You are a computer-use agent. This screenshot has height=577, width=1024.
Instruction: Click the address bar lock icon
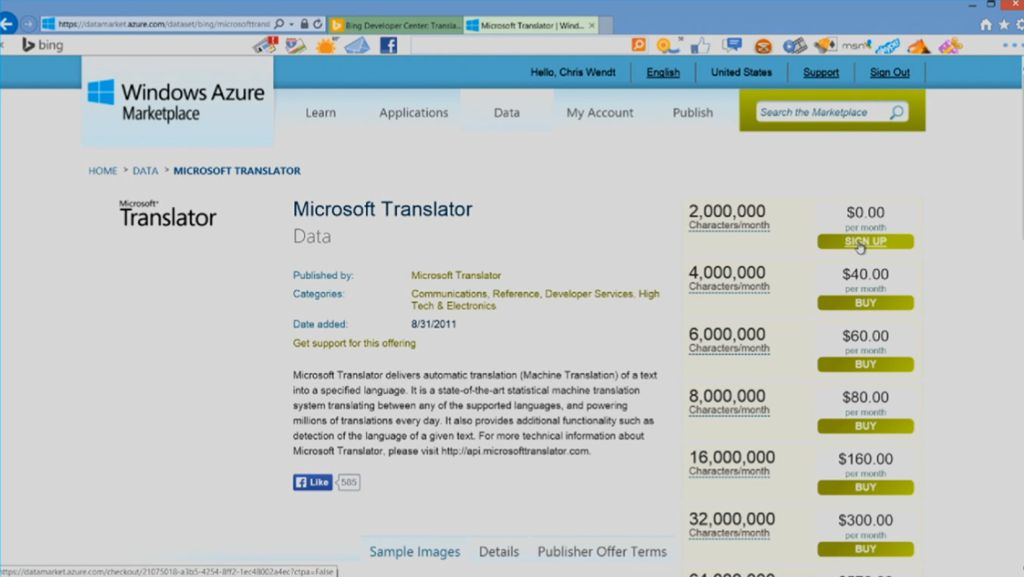[304, 24]
